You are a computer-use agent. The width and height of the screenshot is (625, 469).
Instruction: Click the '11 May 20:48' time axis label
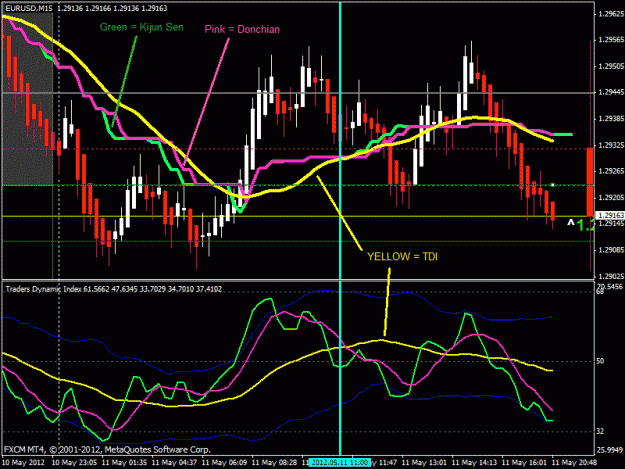pyautogui.click(x=574, y=463)
